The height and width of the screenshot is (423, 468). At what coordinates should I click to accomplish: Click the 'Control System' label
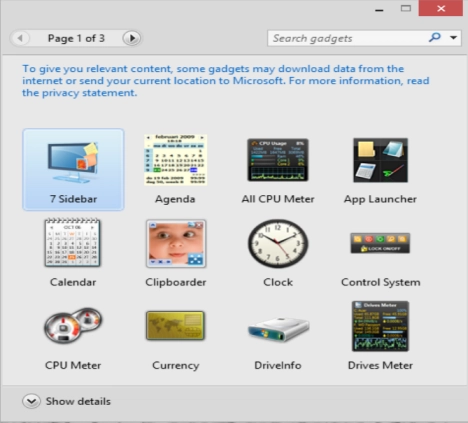[x=381, y=283]
